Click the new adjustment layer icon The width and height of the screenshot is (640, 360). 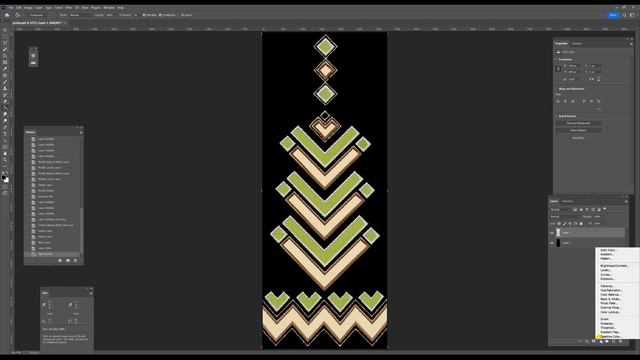tap(600, 341)
